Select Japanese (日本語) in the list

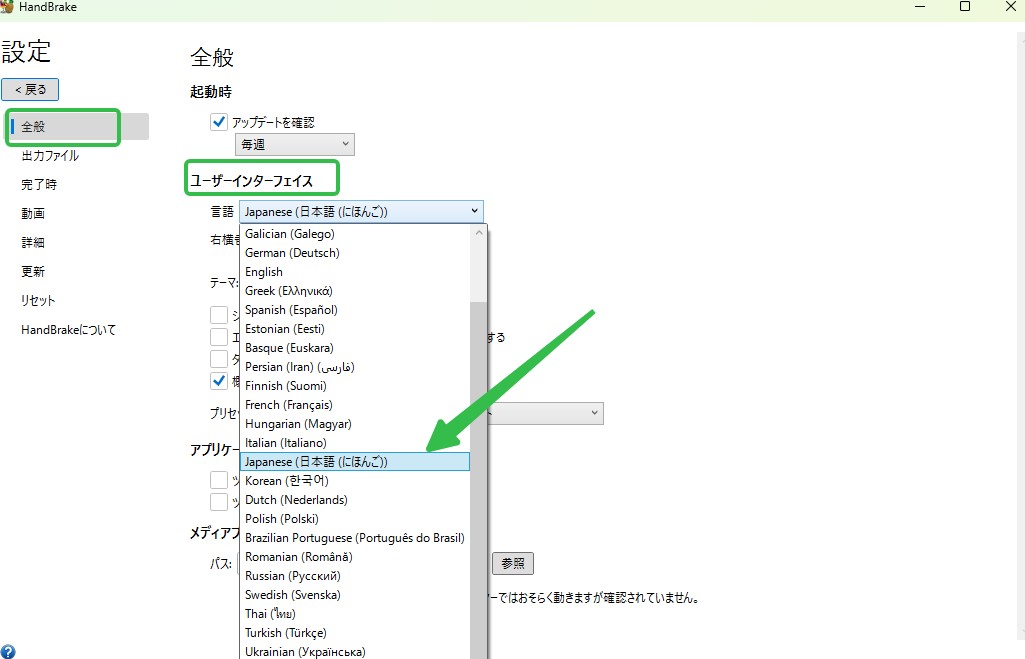click(x=355, y=462)
